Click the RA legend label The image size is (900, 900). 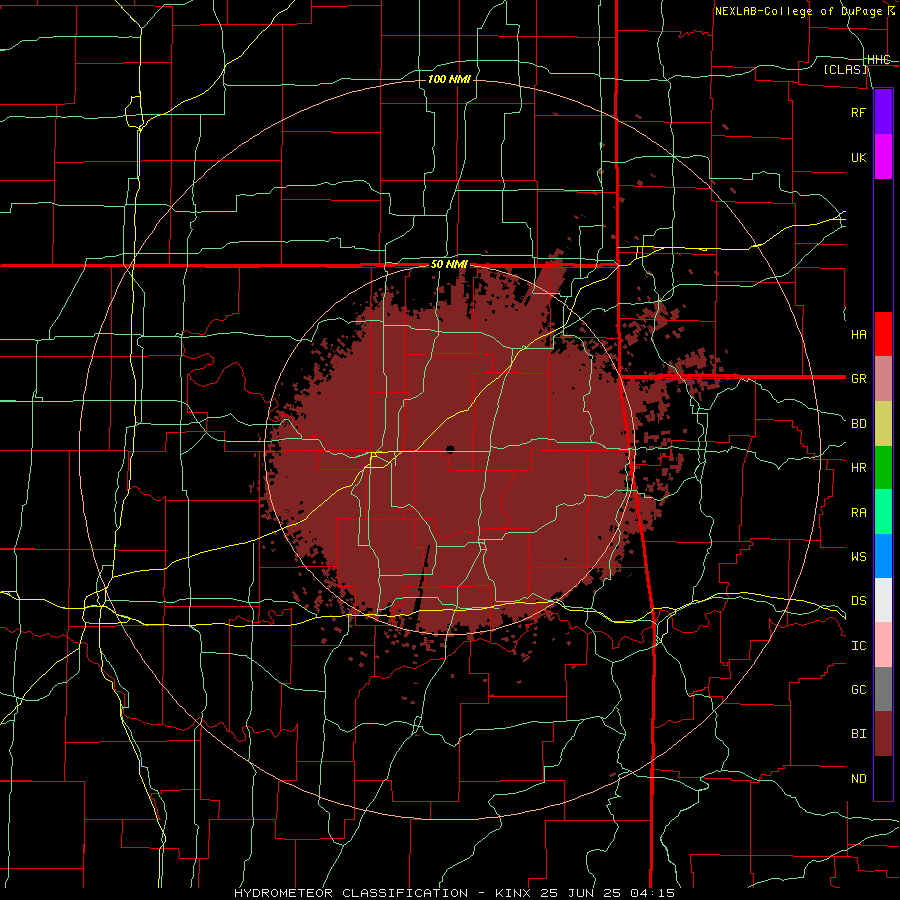(858, 512)
